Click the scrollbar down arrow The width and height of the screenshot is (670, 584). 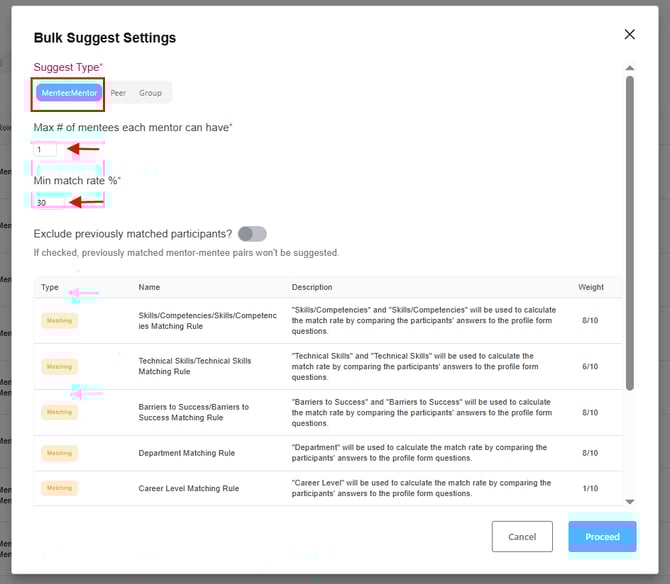629,501
